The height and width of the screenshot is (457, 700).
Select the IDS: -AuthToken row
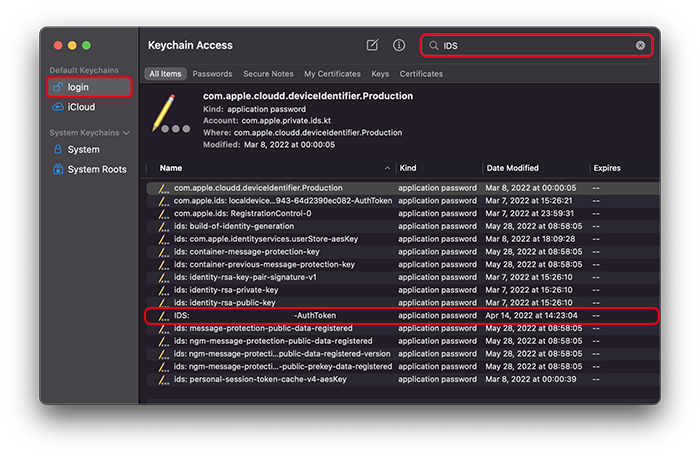(x=403, y=316)
